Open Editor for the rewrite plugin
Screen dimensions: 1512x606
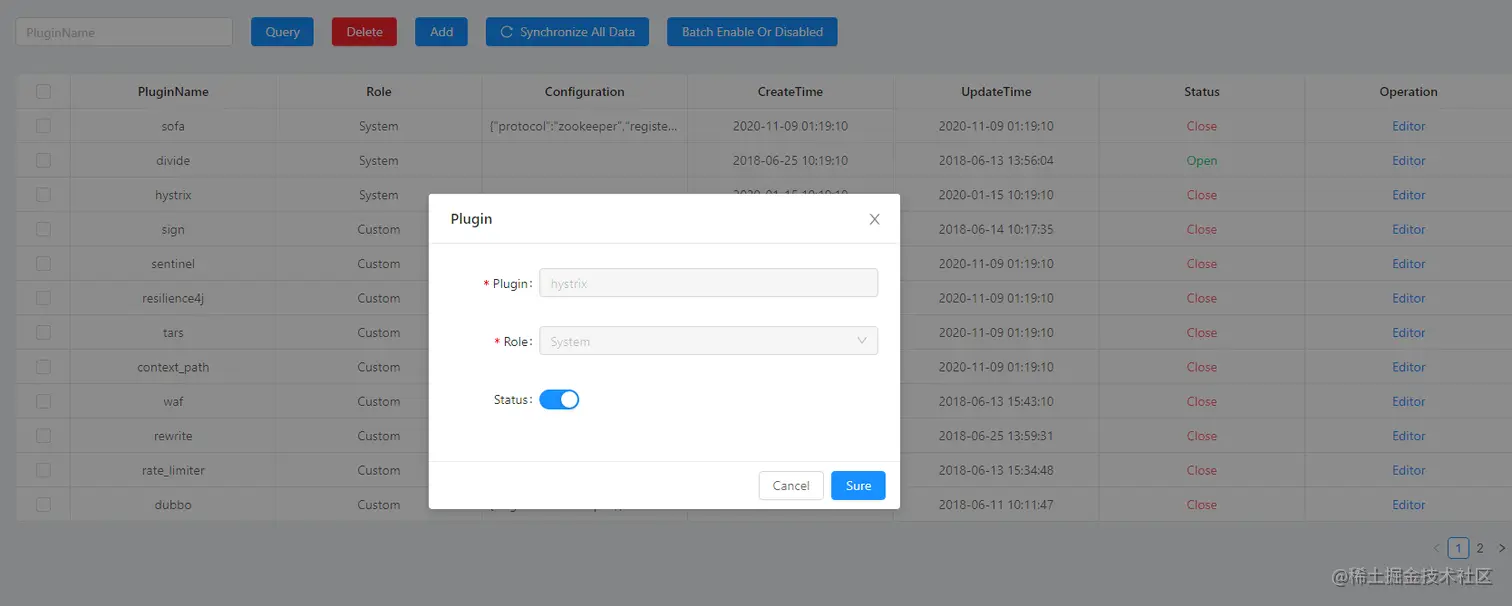click(1408, 436)
